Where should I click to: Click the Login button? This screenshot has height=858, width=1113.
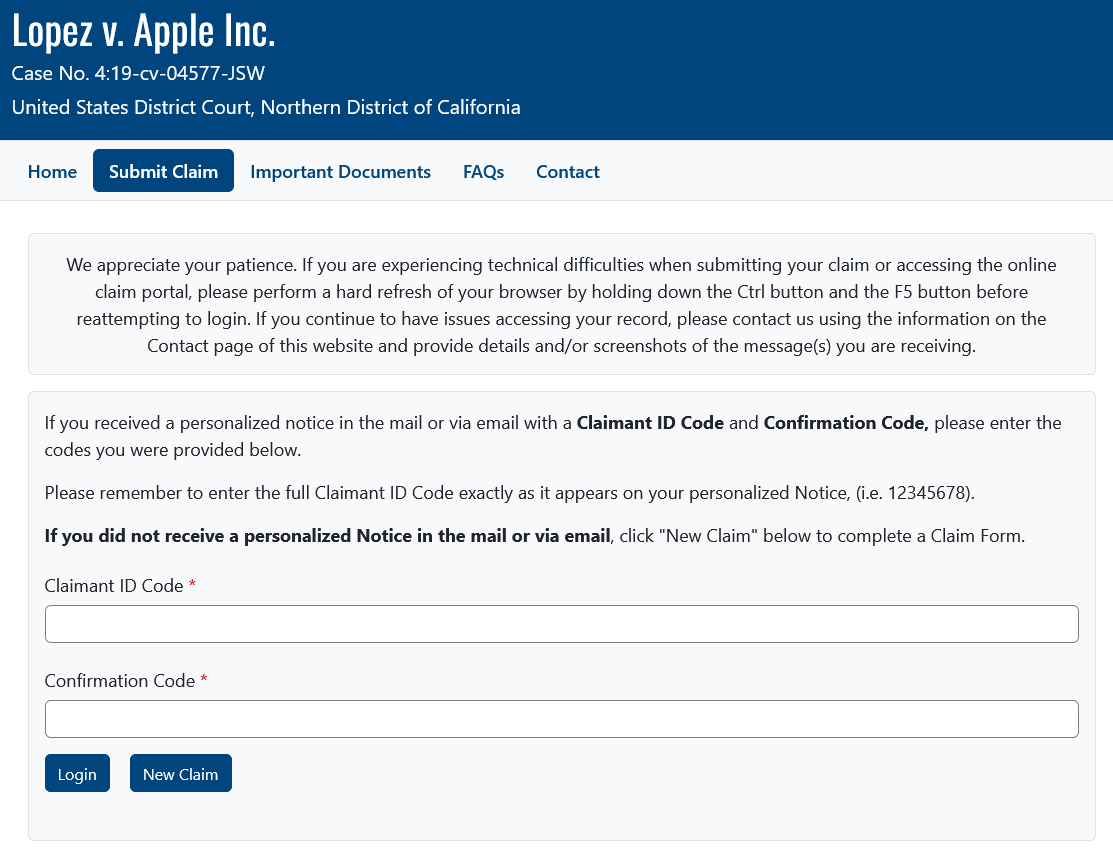(x=77, y=773)
